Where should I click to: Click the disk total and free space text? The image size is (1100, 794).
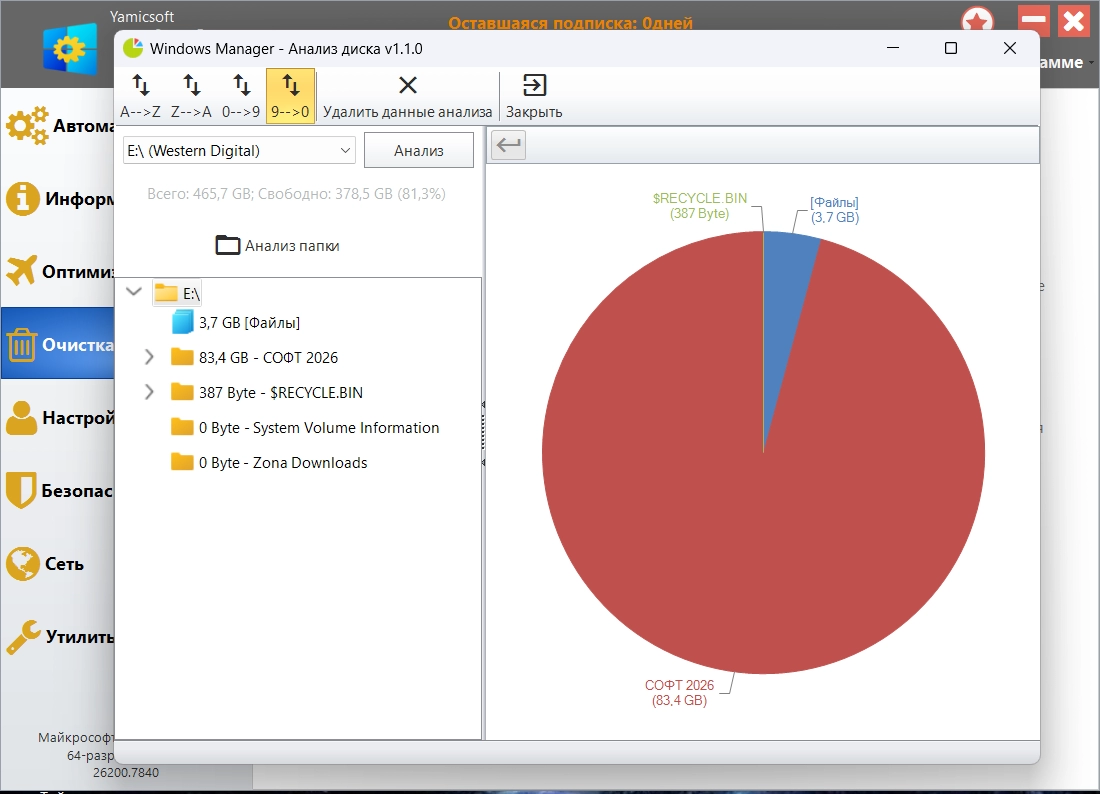point(296,194)
